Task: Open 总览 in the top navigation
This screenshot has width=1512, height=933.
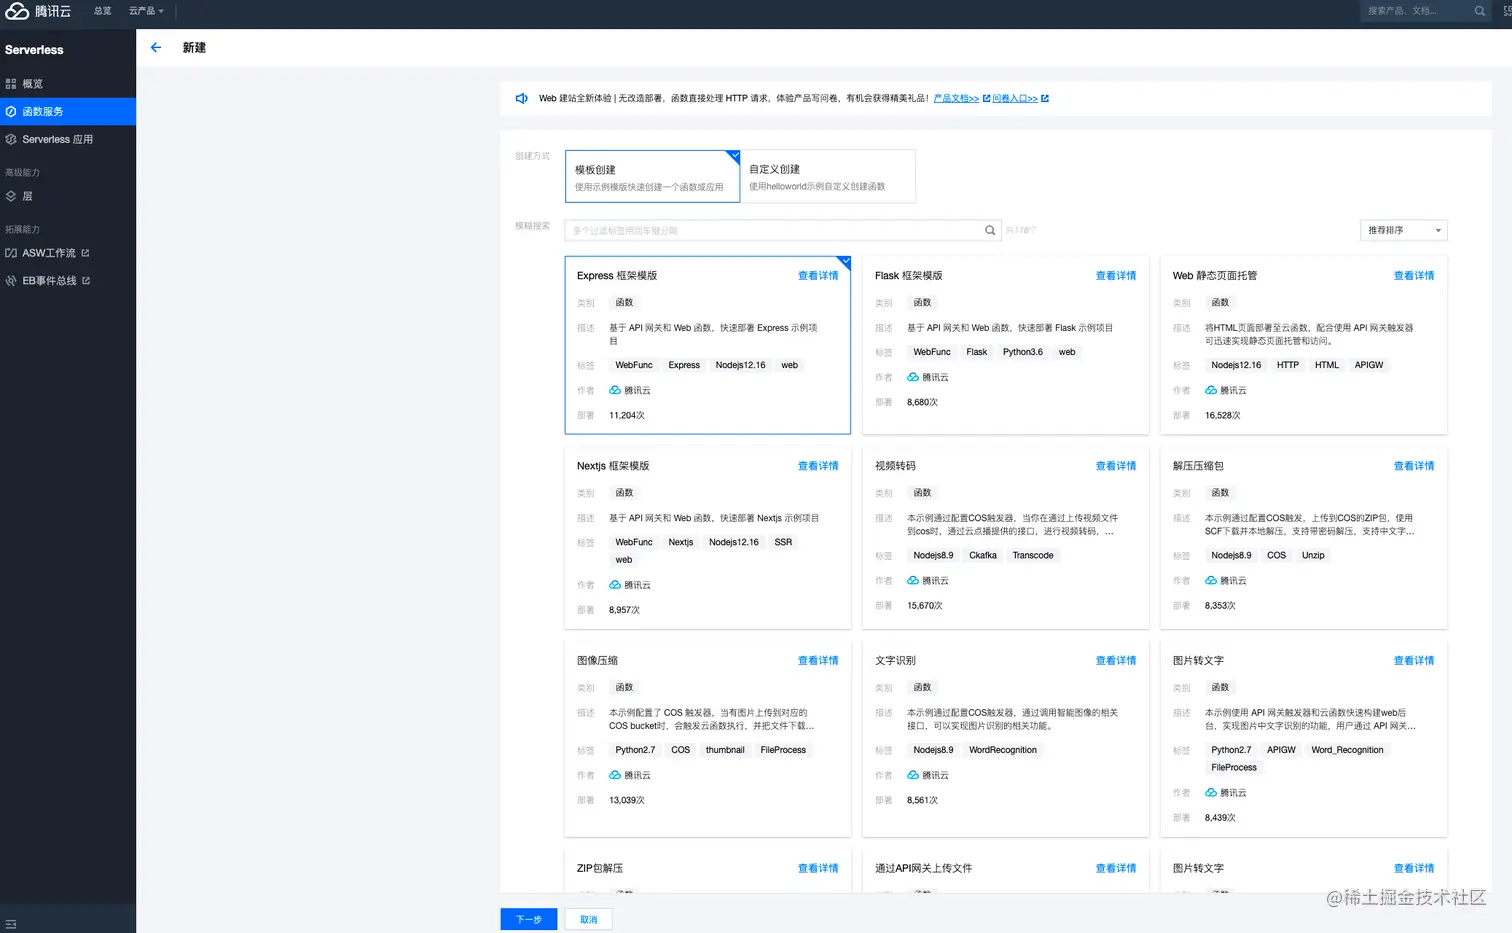Action: [x=102, y=11]
